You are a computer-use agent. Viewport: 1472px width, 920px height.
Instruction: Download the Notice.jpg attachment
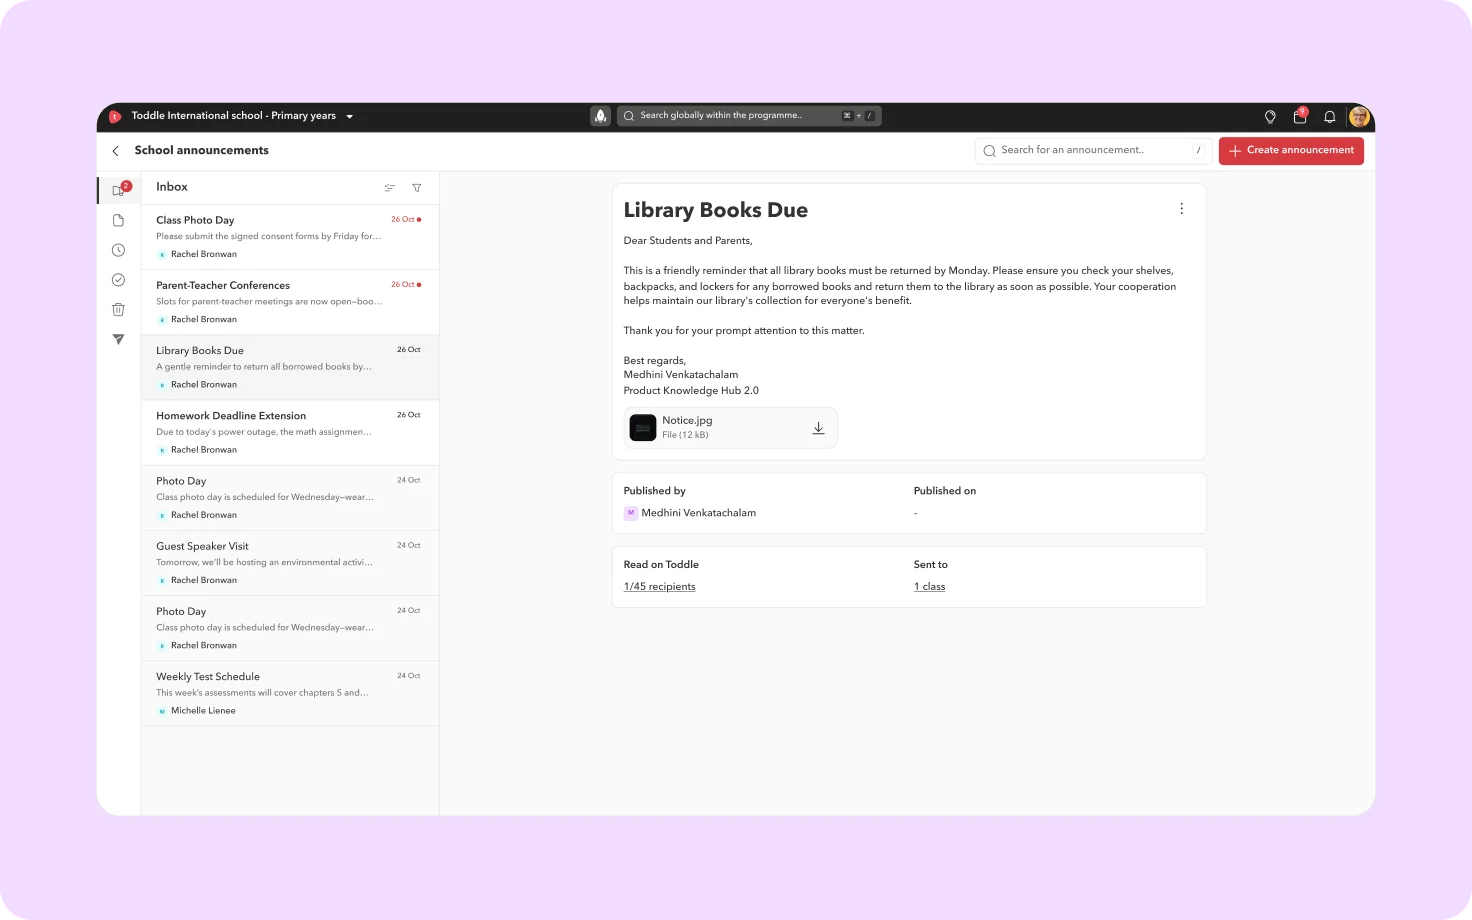pyautogui.click(x=818, y=428)
